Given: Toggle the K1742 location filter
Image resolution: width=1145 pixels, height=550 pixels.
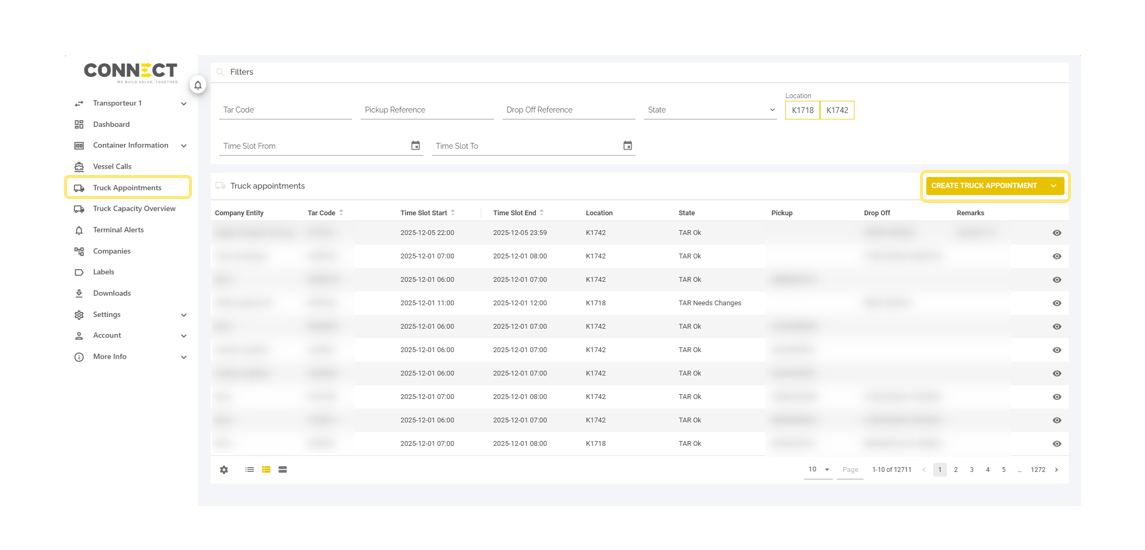Looking at the screenshot, I should [x=837, y=110].
